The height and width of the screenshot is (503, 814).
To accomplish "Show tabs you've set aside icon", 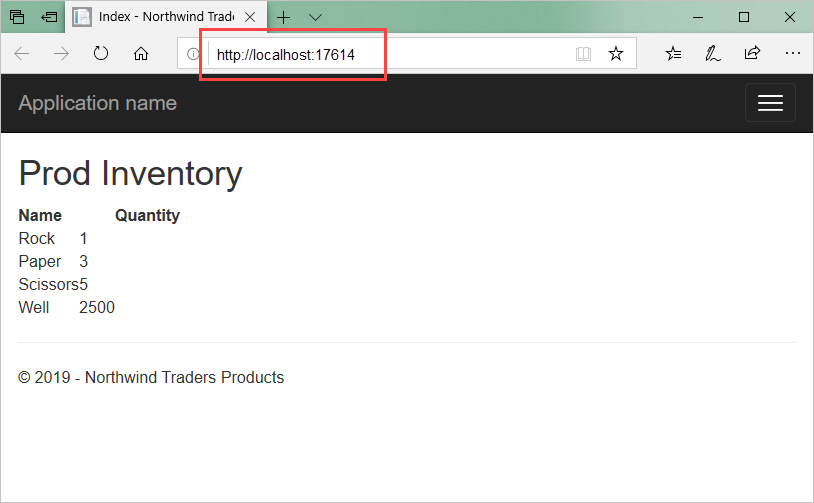I will 17,17.
